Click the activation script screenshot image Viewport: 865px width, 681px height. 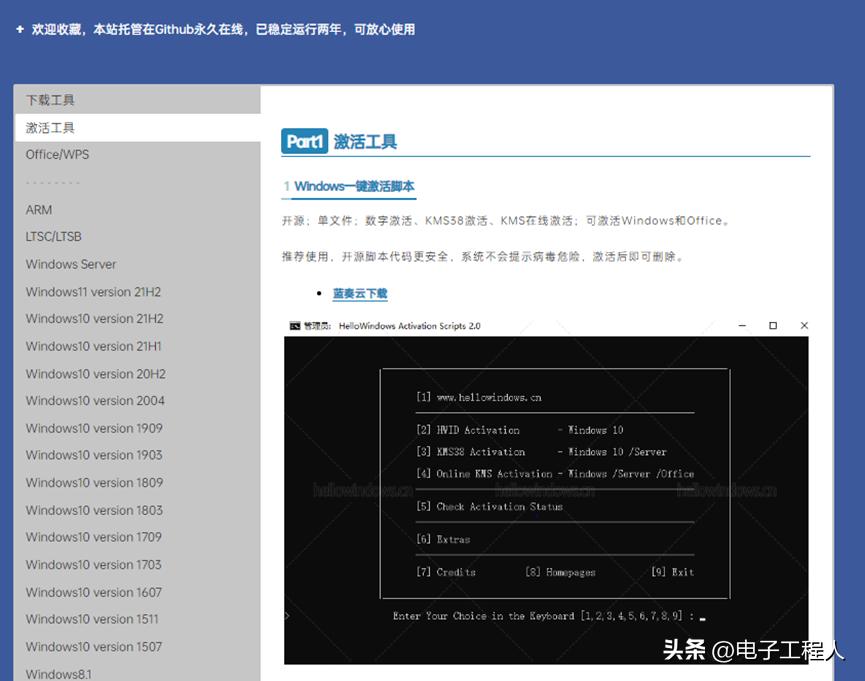(x=546, y=490)
